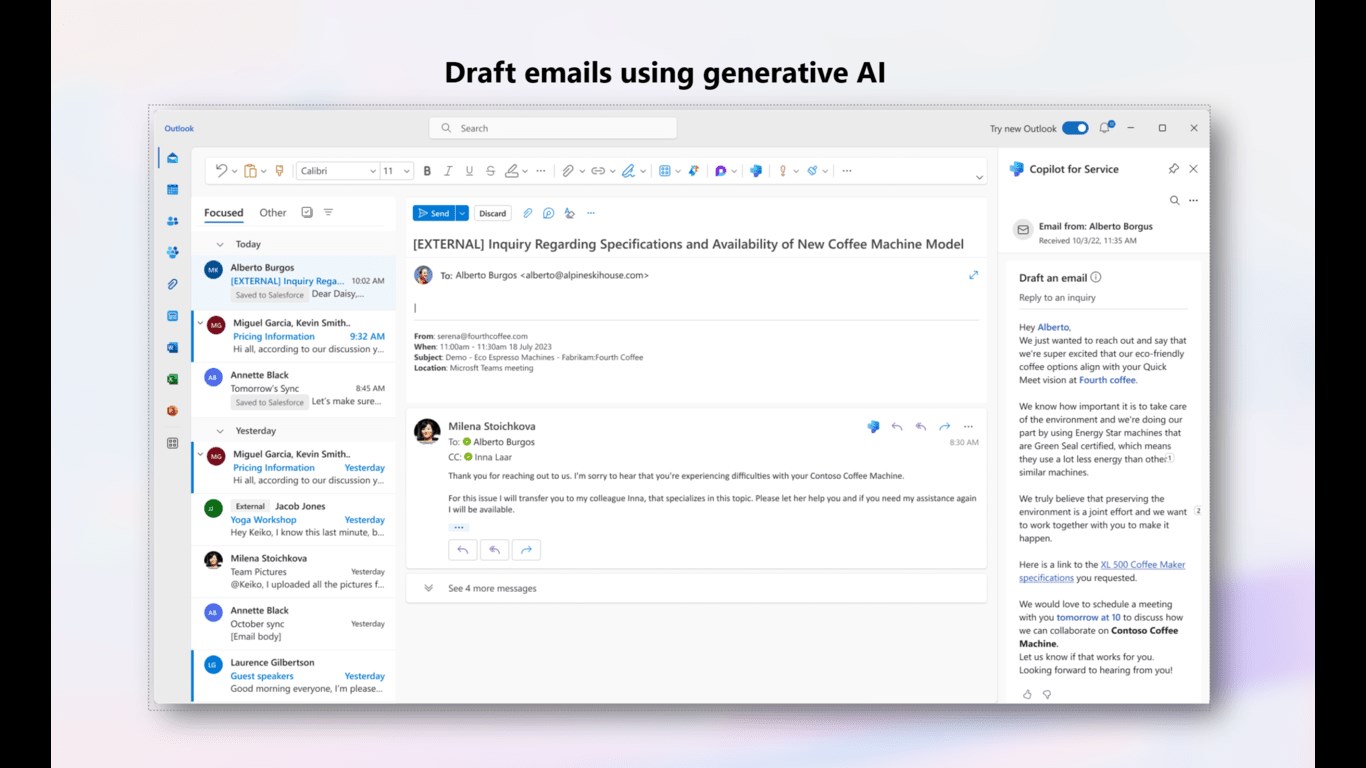Click the ribbon Attach file paperclip
The height and width of the screenshot is (768, 1366).
[x=567, y=171]
